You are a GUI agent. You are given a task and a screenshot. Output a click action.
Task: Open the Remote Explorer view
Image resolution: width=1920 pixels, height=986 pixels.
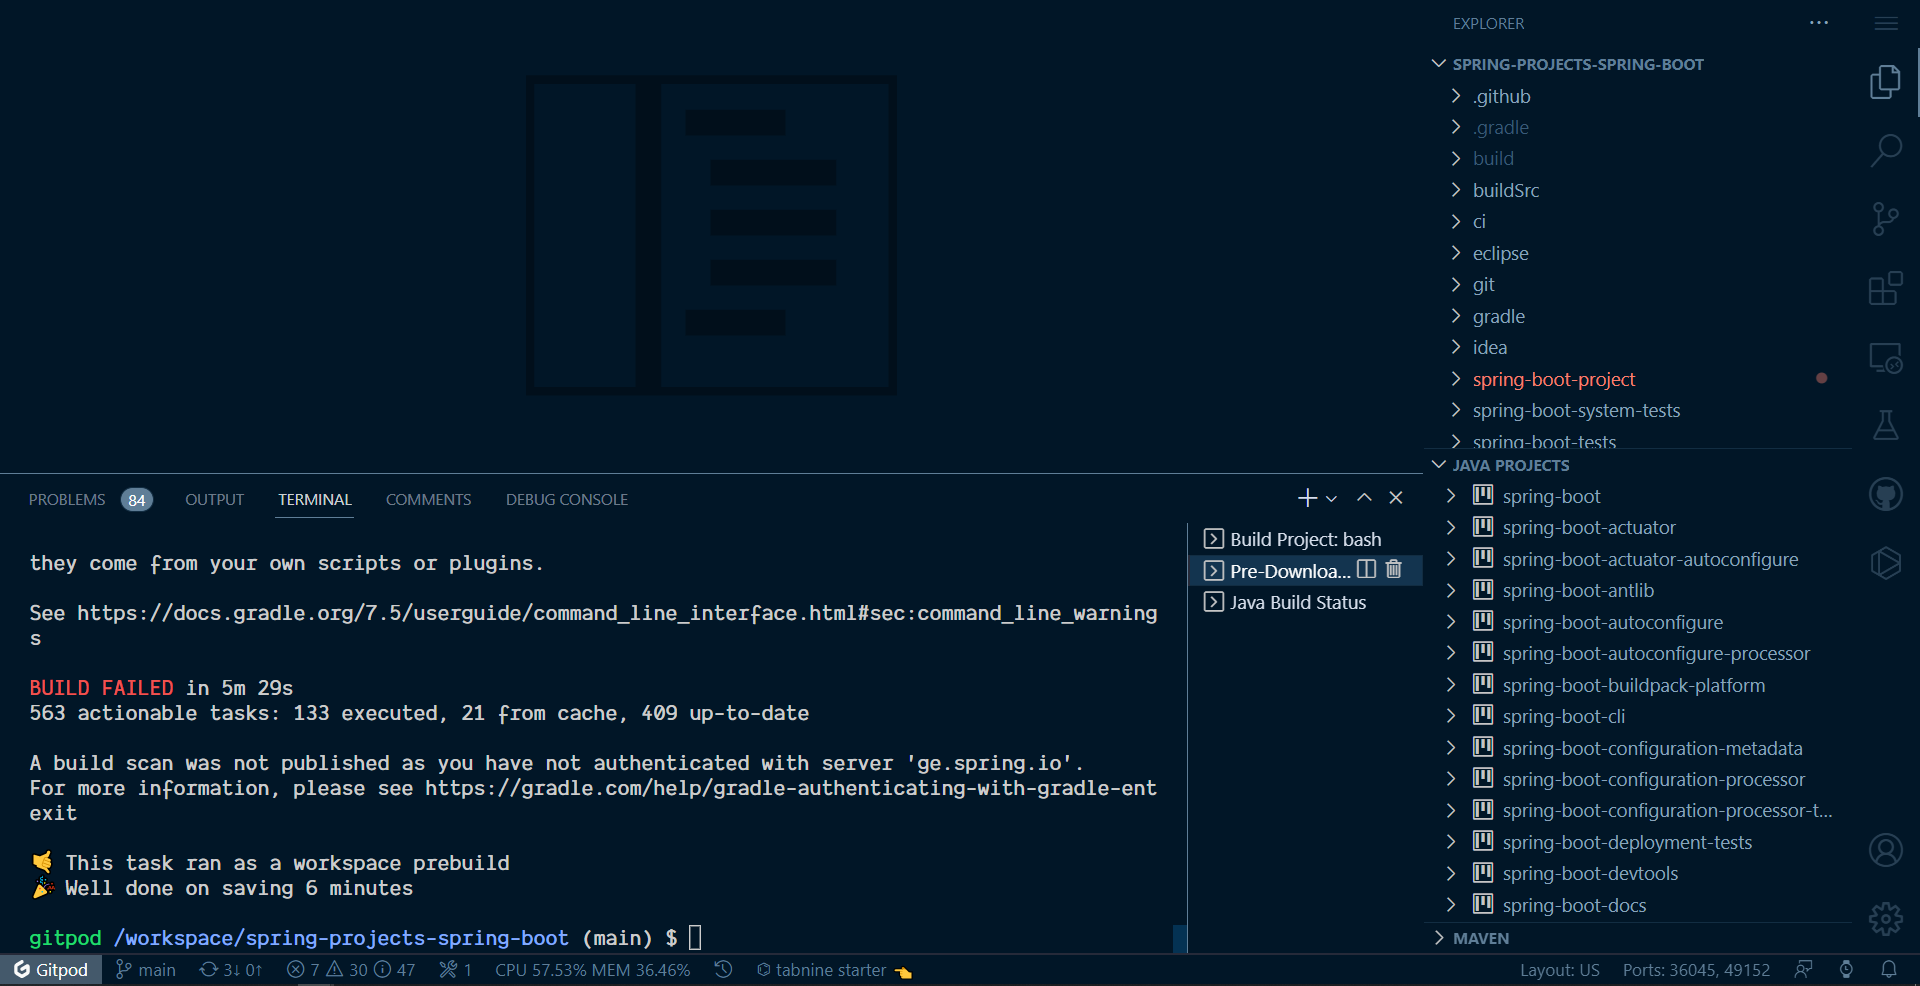(x=1887, y=357)
